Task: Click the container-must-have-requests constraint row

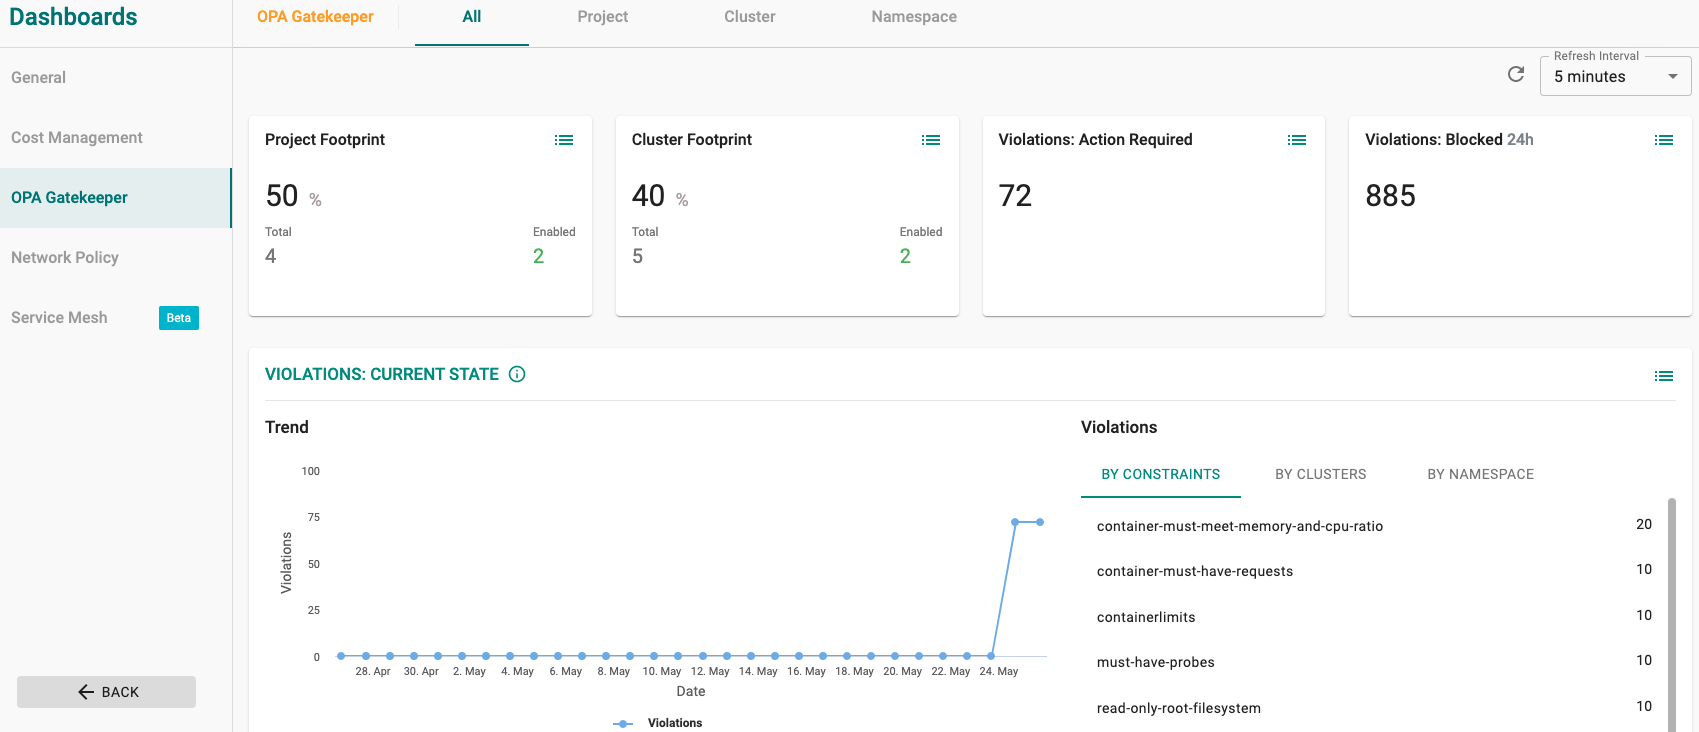Action: point(1374,570)
